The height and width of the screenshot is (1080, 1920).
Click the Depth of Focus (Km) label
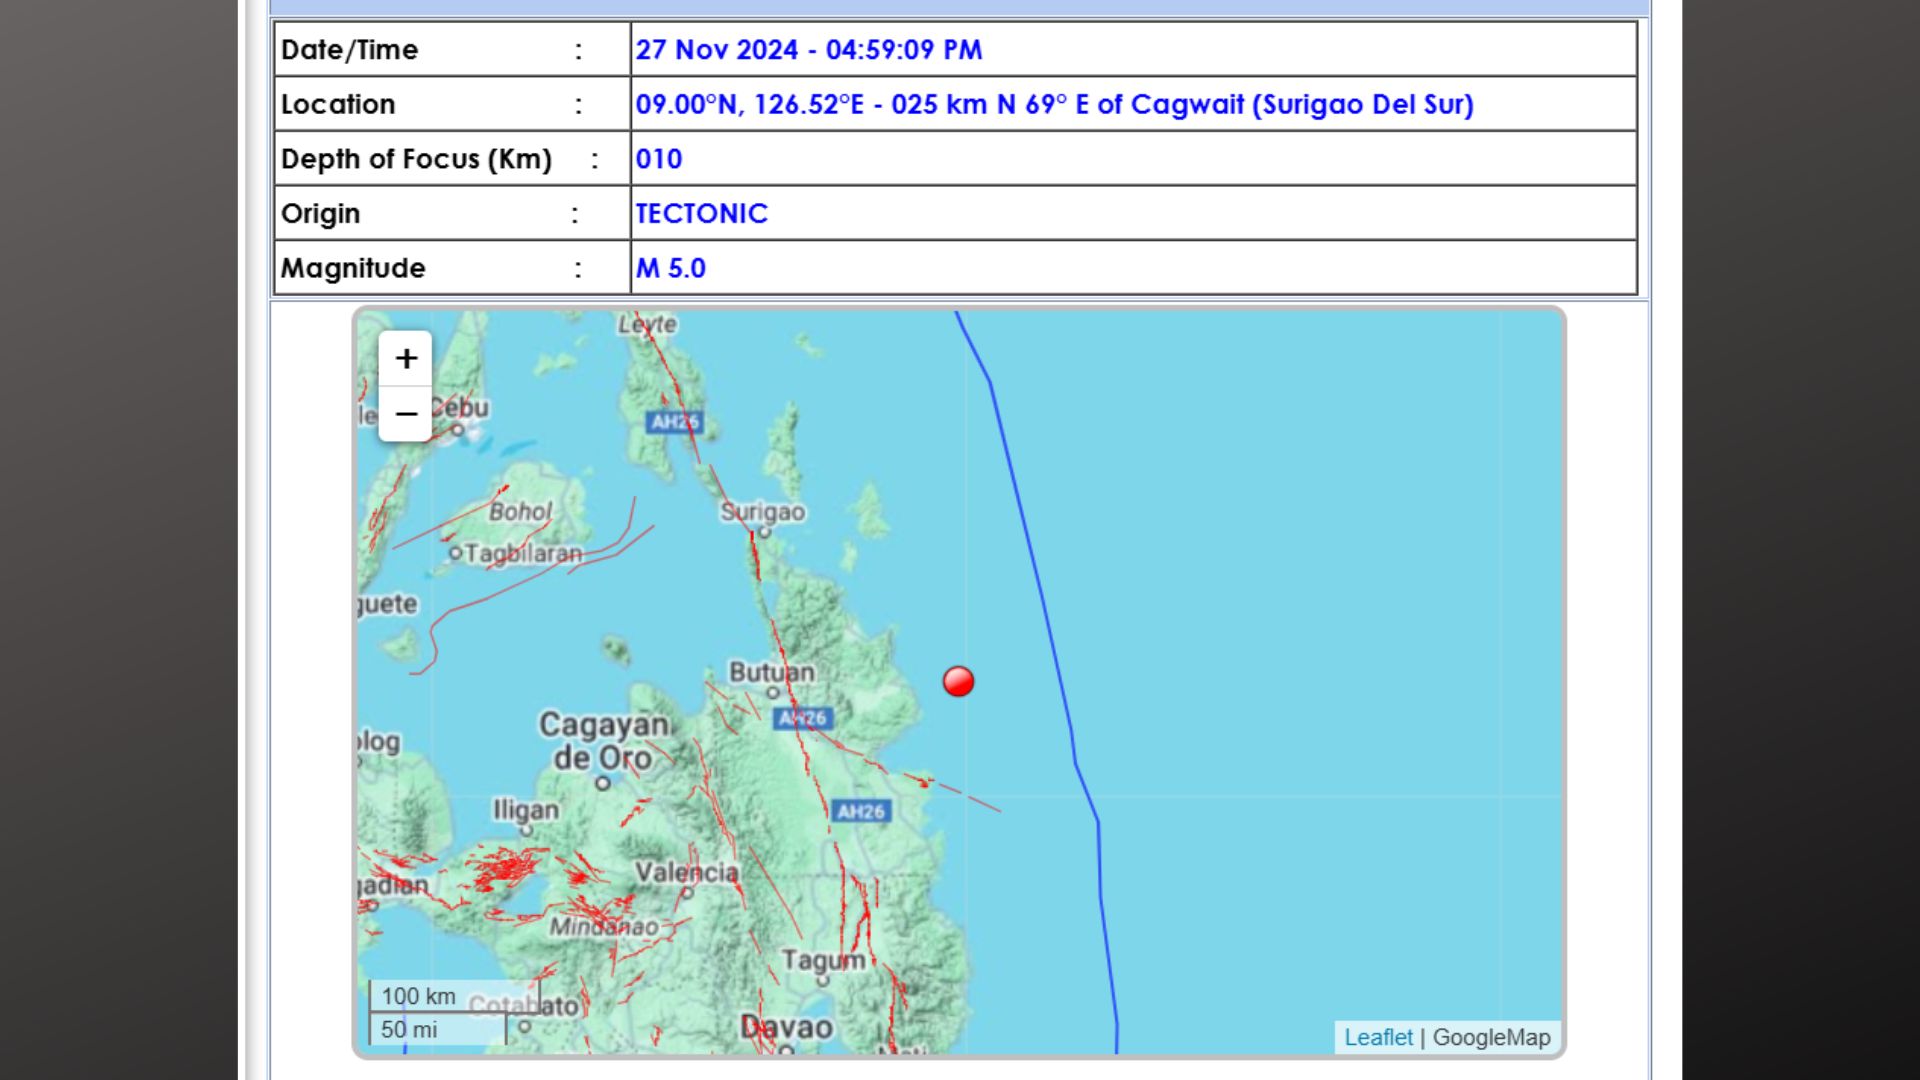point(416,159)
